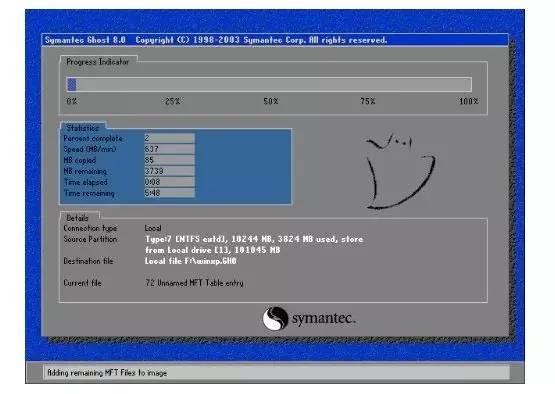Click the 'Connection type' label
Image resolution: width=555 pixels, height=394 pixels.
90,228
